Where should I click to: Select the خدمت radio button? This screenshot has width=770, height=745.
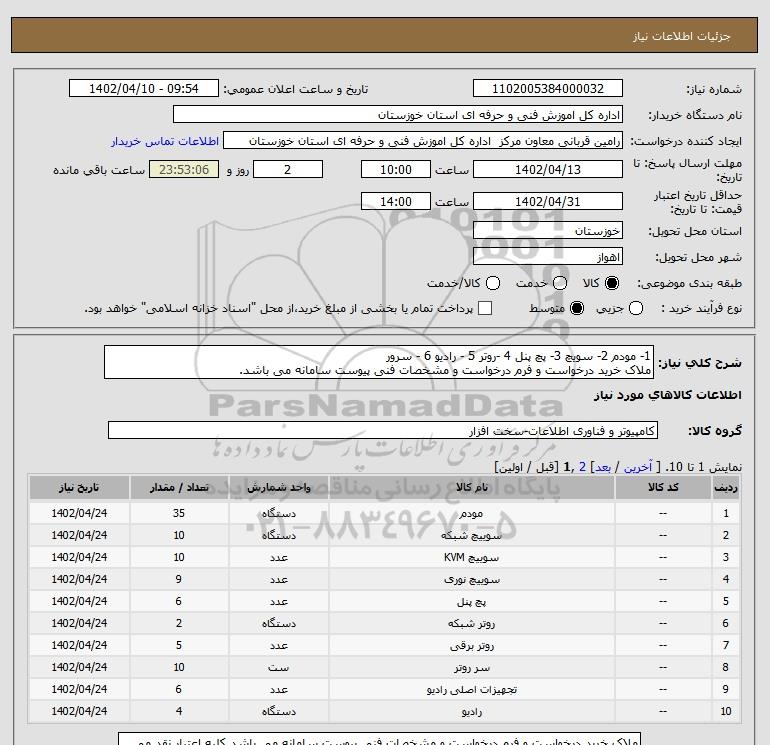tap(560, 283)
